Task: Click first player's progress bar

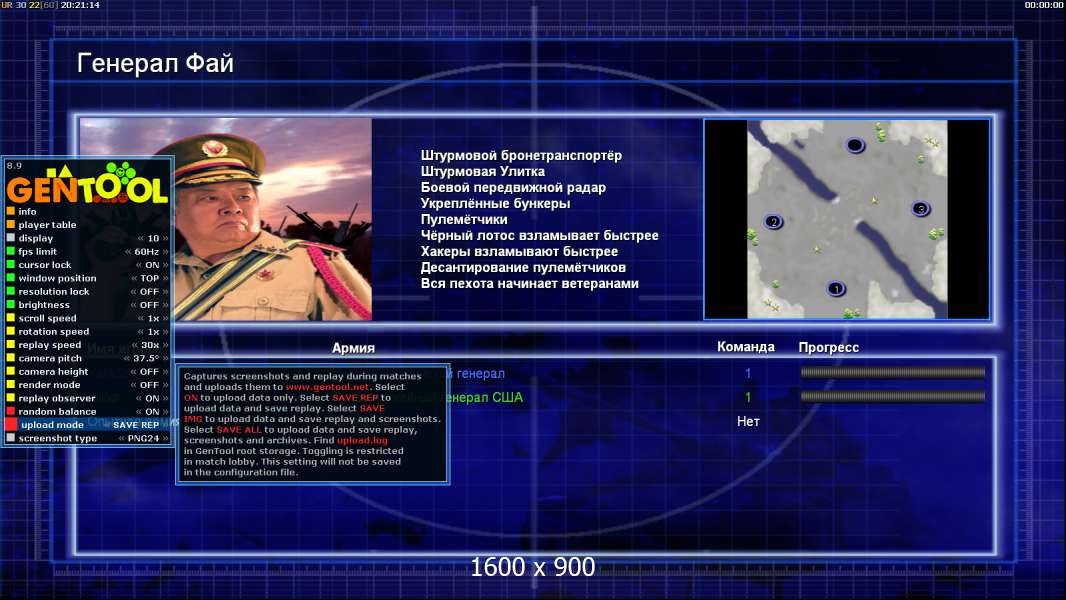Action: click(x=893, y=372)
